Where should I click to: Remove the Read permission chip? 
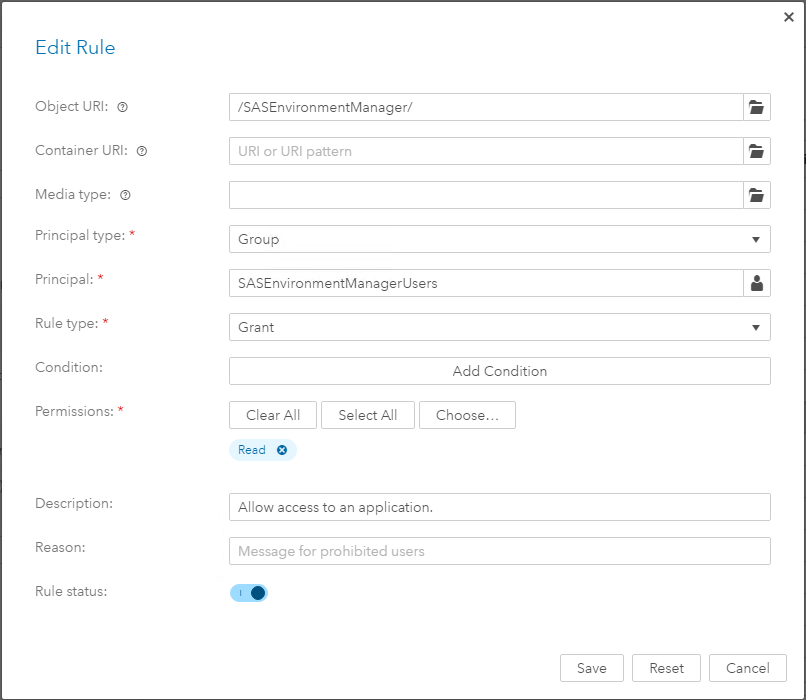282,450
